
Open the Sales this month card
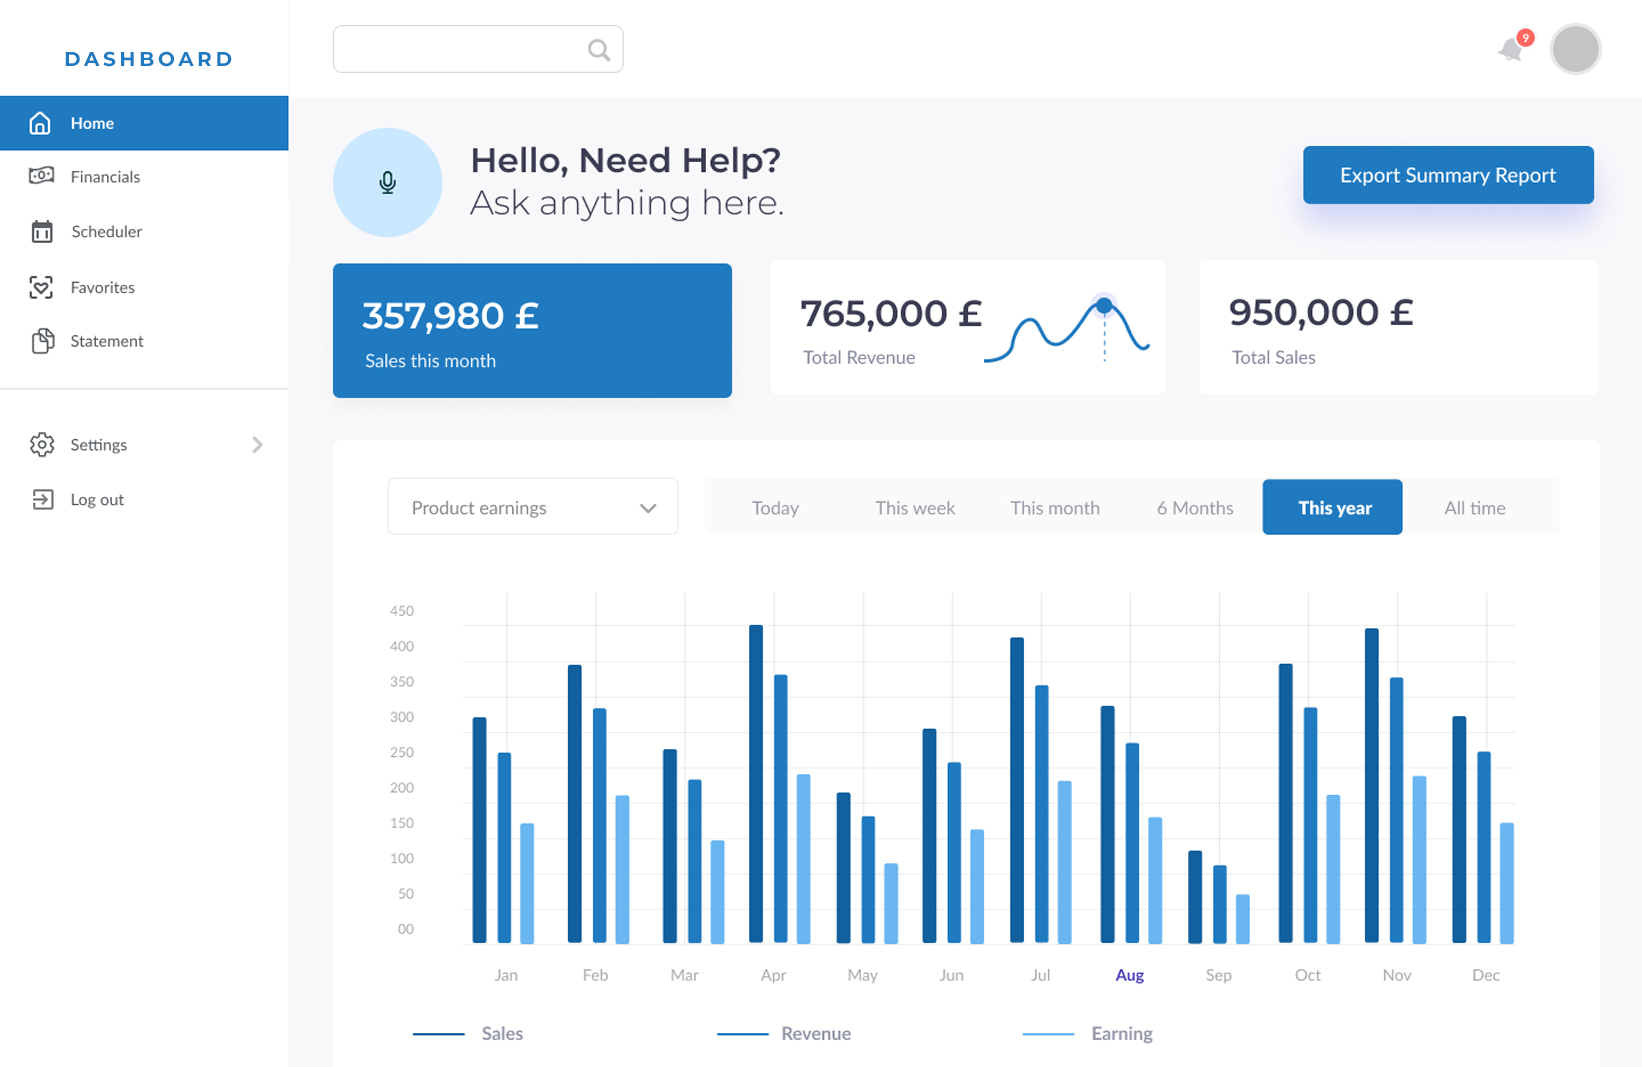point(532,331)
